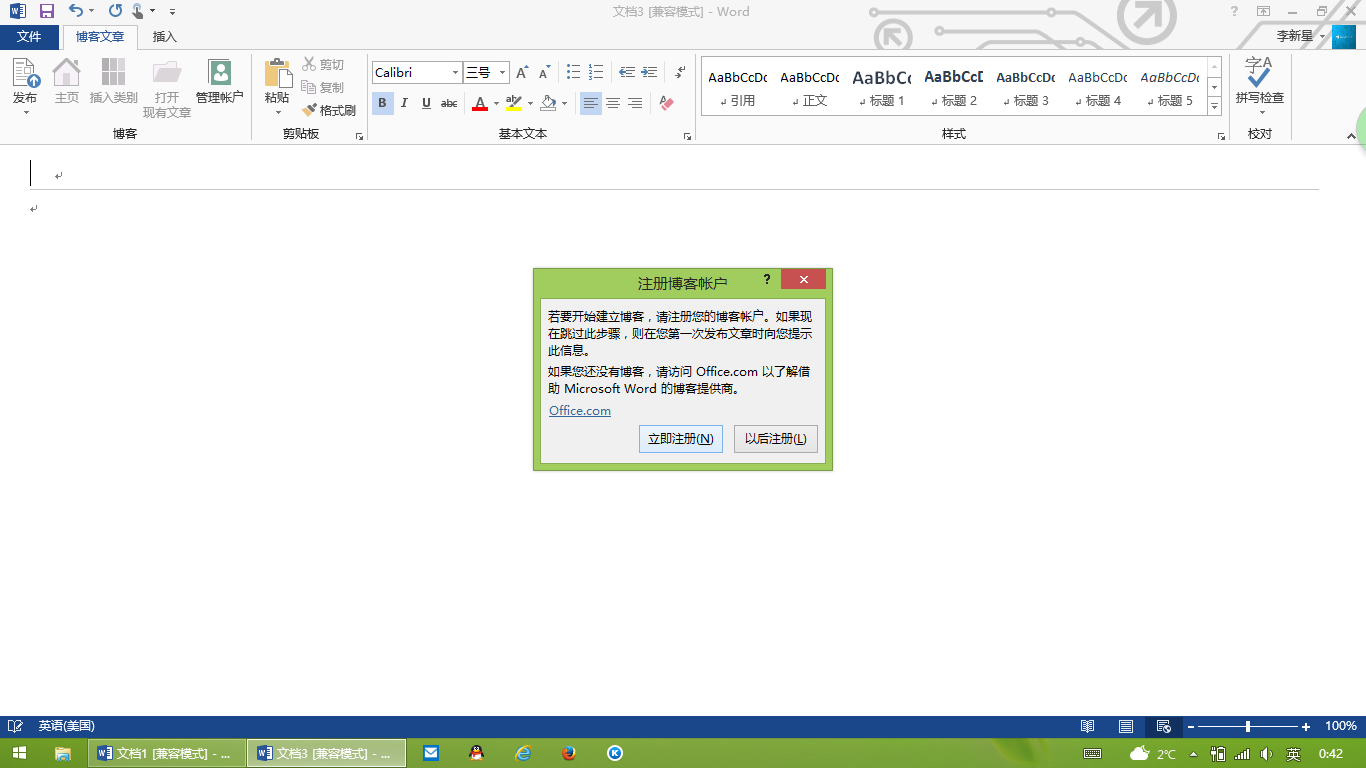
Task: Click Register Later (以后注册) button
Action: pyautogui.click(x=776, y=439)
